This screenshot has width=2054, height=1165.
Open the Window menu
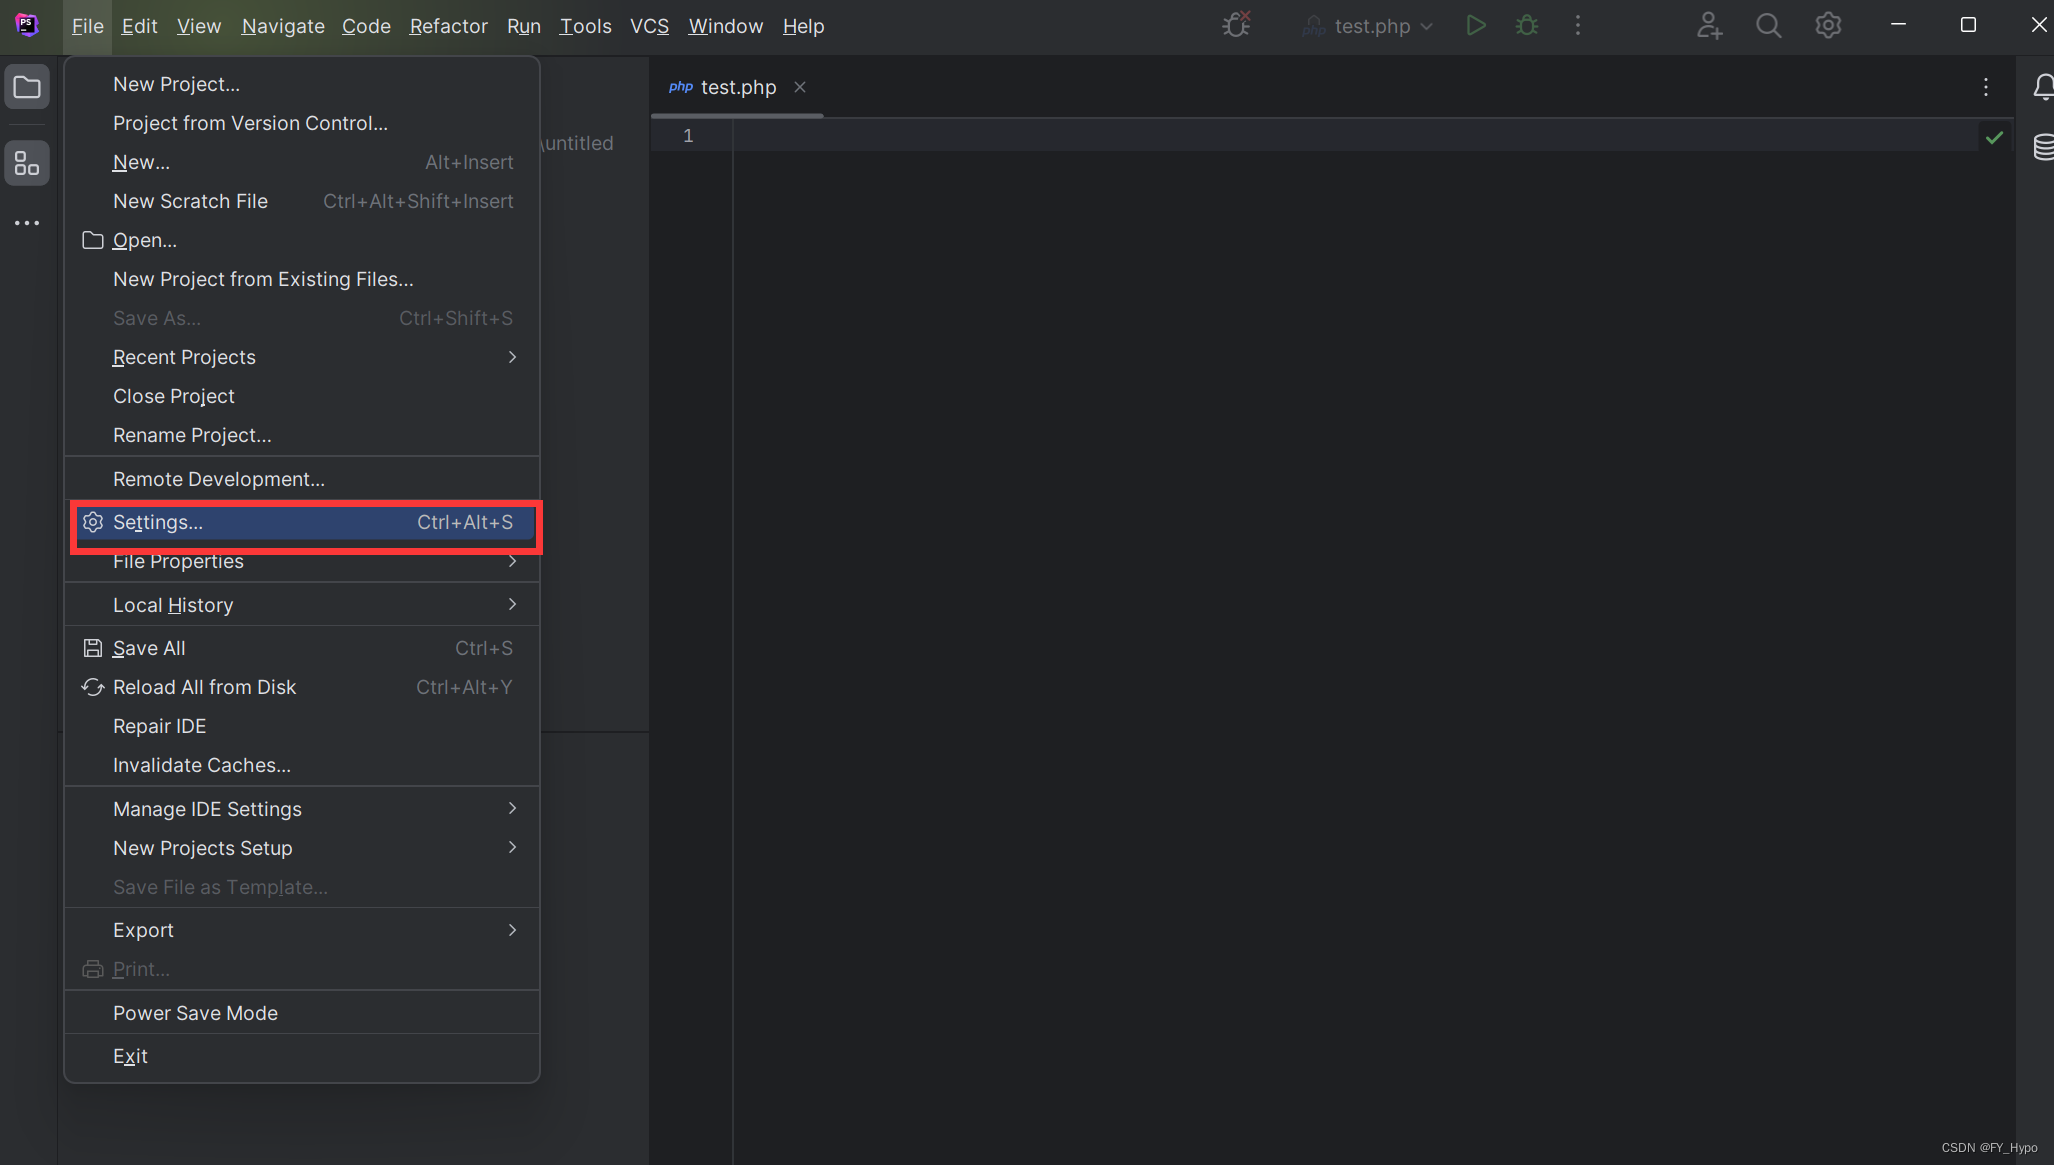click(725, 26)
